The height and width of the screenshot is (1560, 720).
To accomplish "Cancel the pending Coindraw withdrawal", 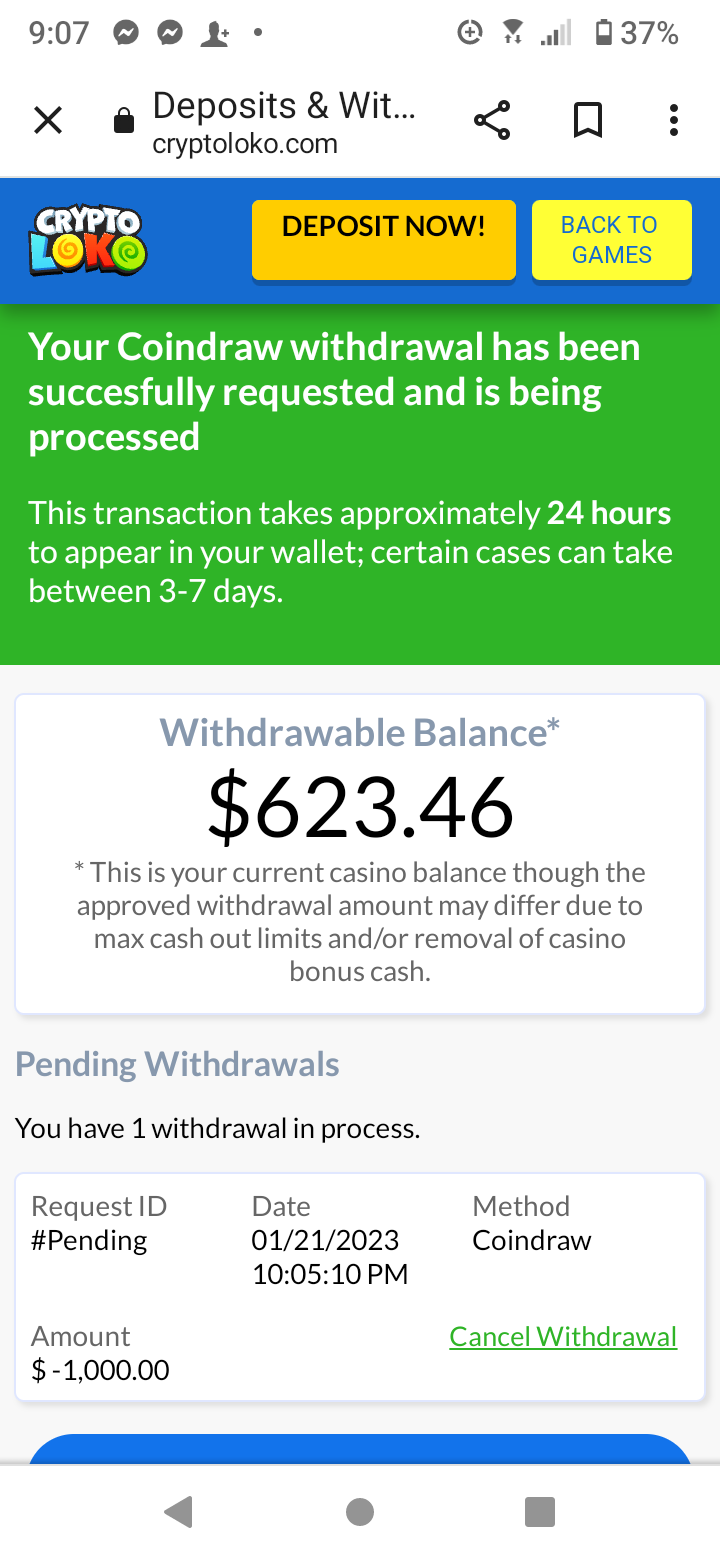I will tap(563, 1337).
